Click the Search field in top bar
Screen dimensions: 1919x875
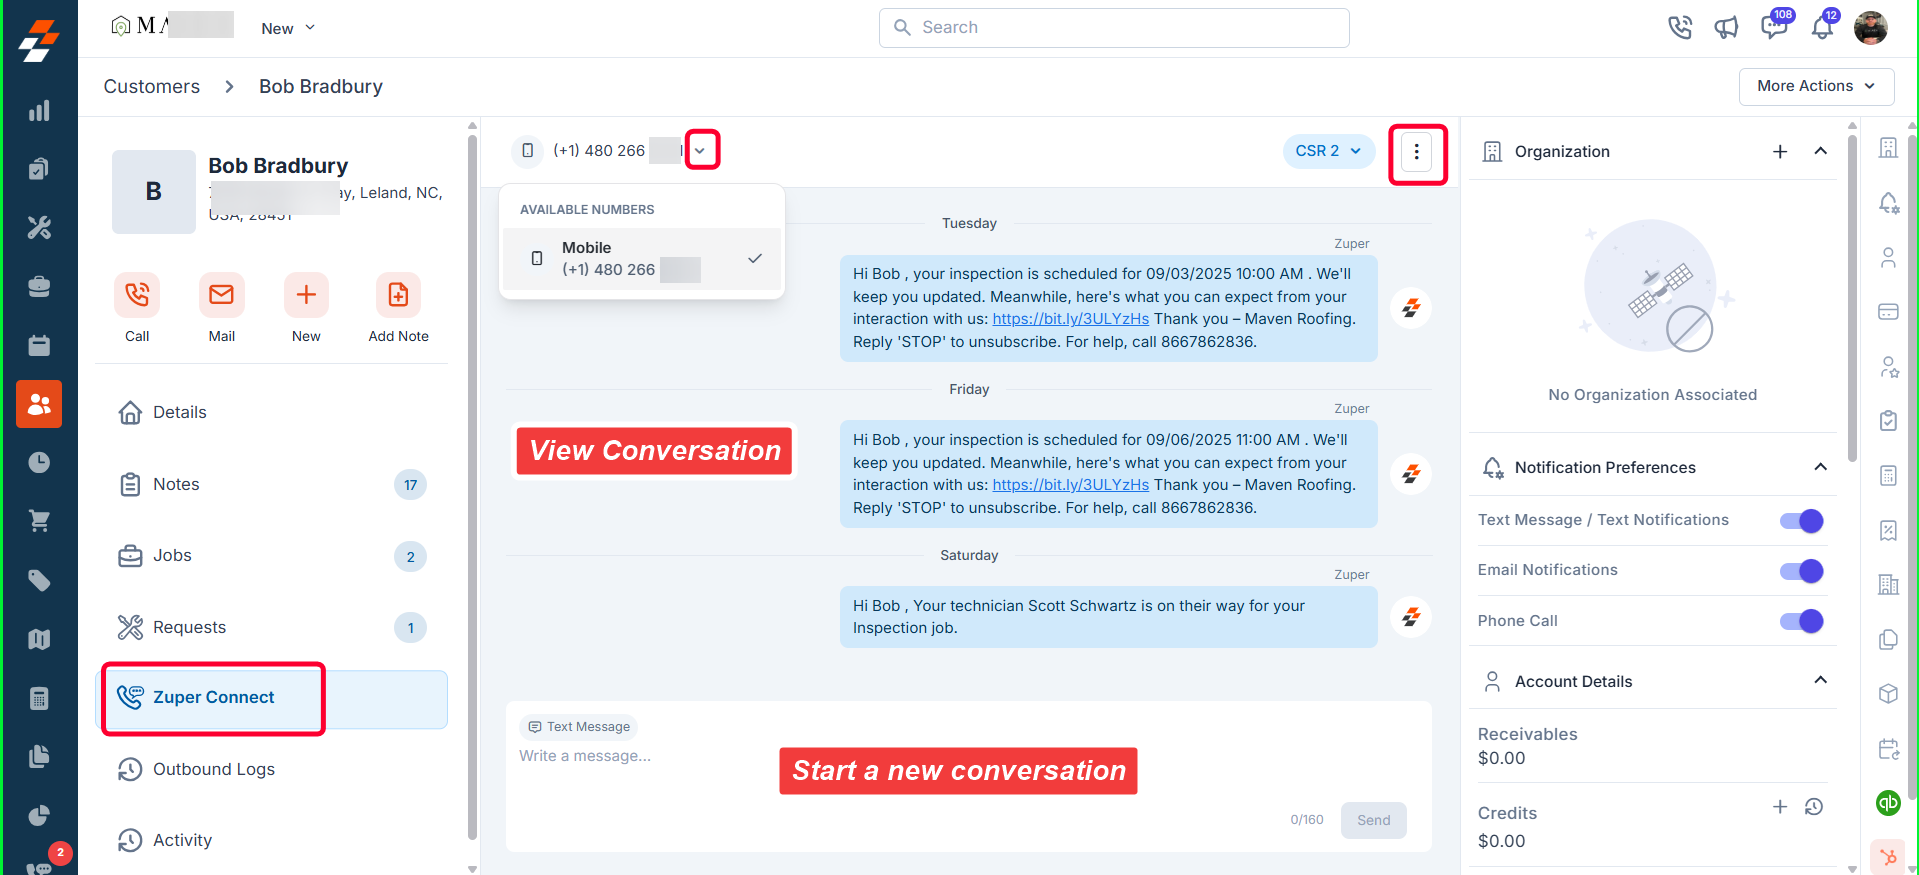(x=1114, y=28)
